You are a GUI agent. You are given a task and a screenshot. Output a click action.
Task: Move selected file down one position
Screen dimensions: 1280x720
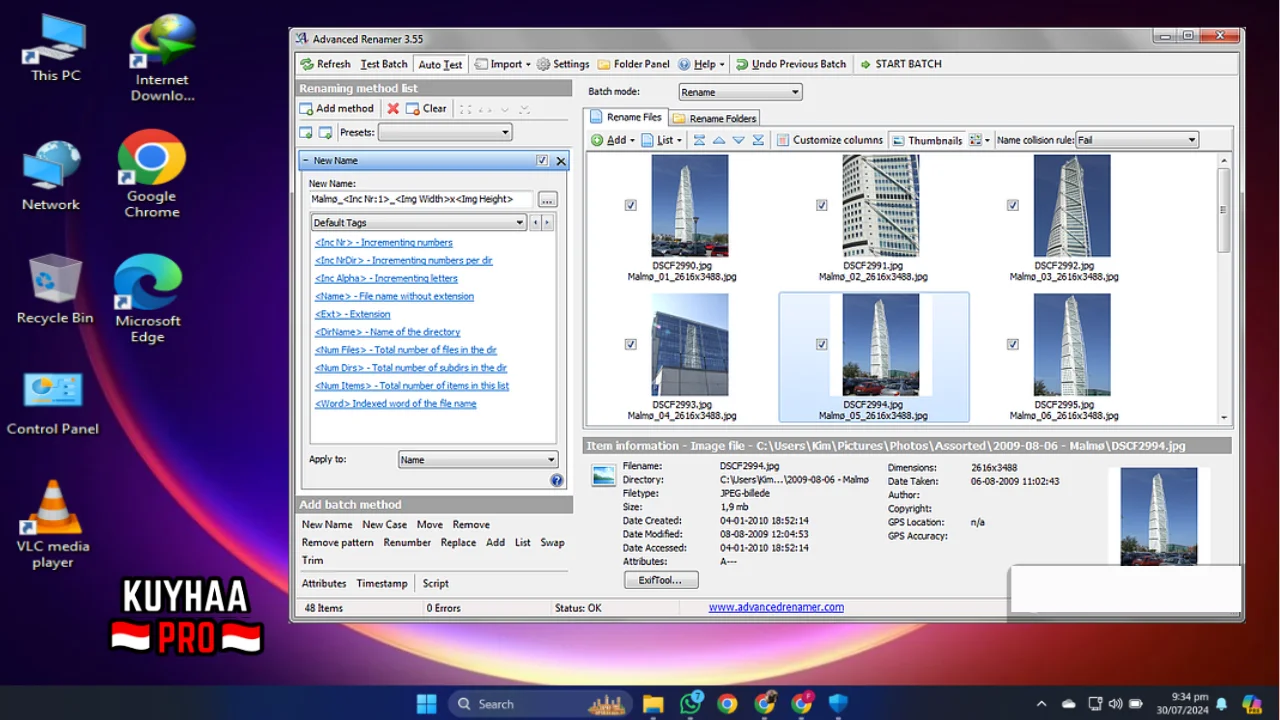click(738, 140)
